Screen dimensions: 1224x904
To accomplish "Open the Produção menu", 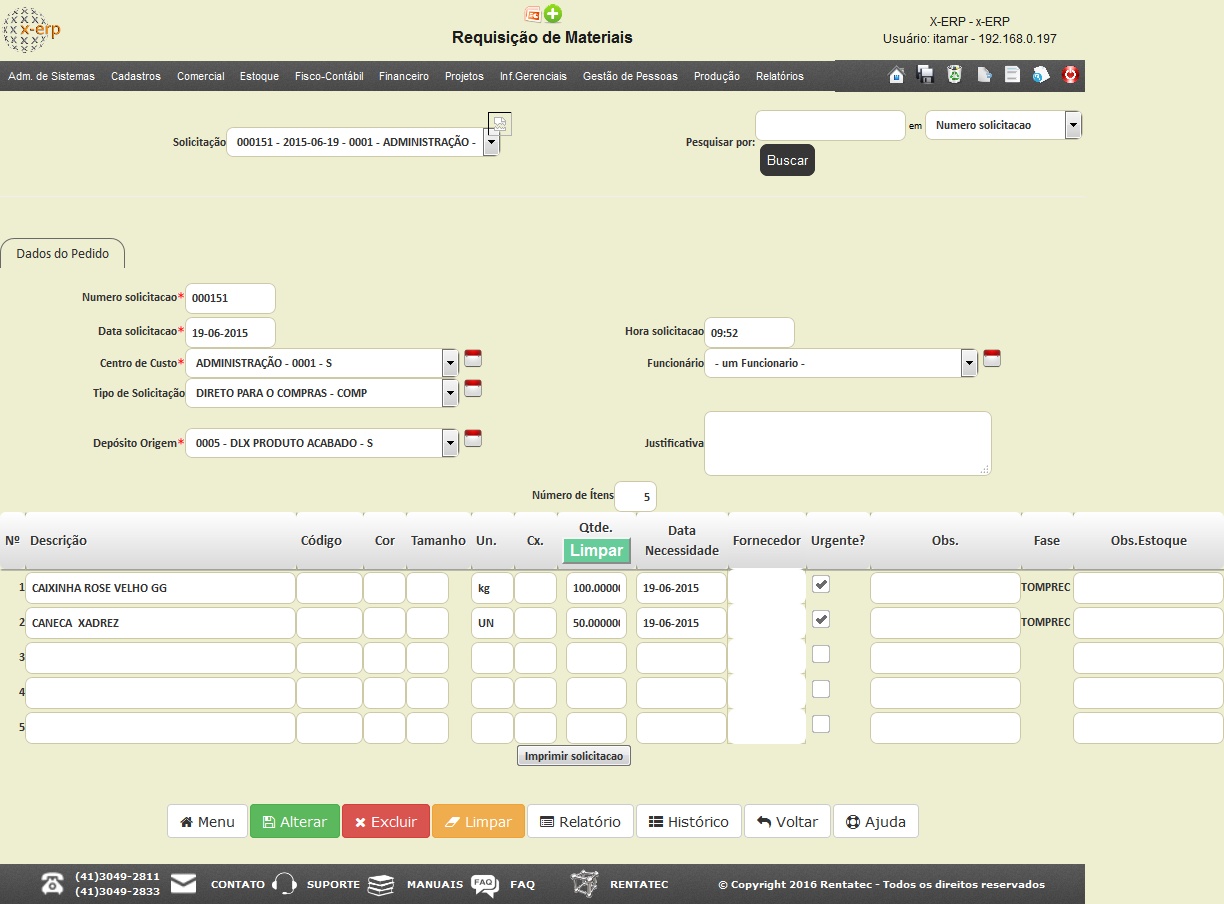I will (717, 76).
